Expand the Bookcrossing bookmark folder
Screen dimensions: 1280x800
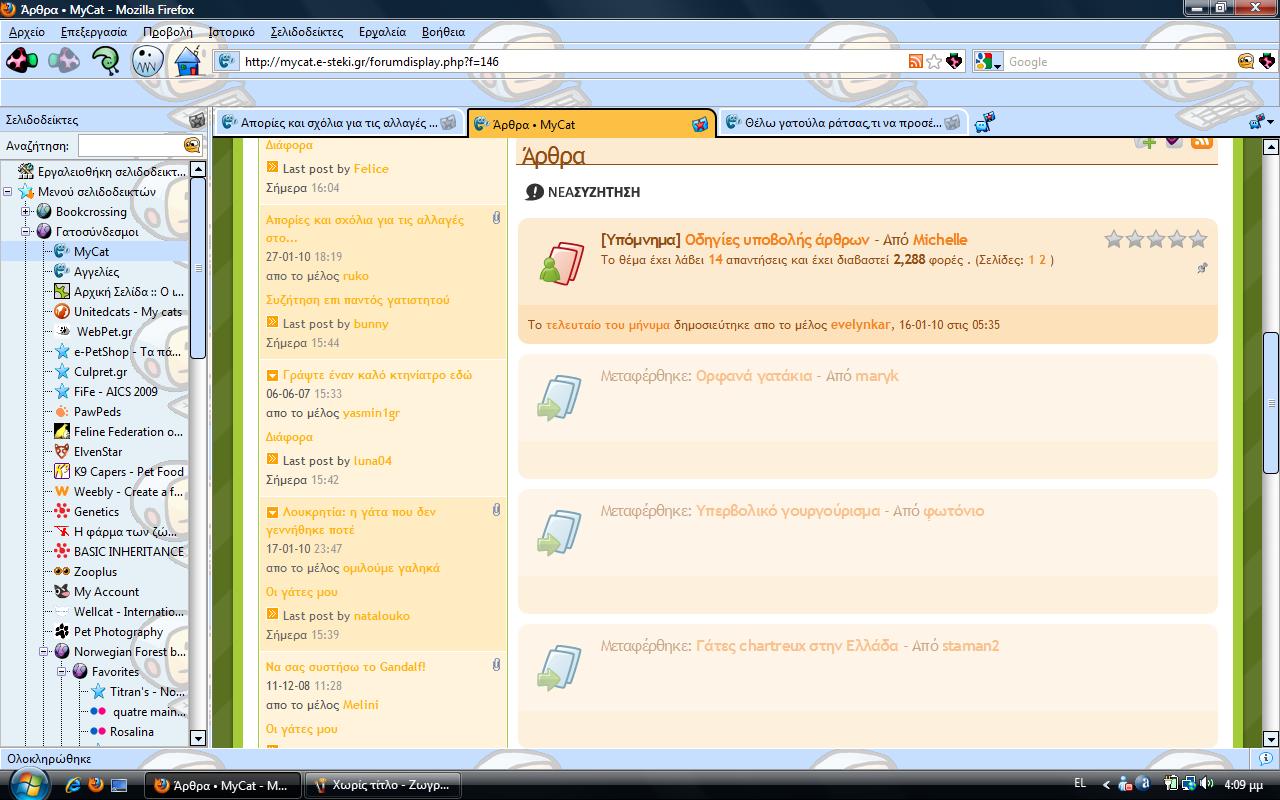point(27,212)
